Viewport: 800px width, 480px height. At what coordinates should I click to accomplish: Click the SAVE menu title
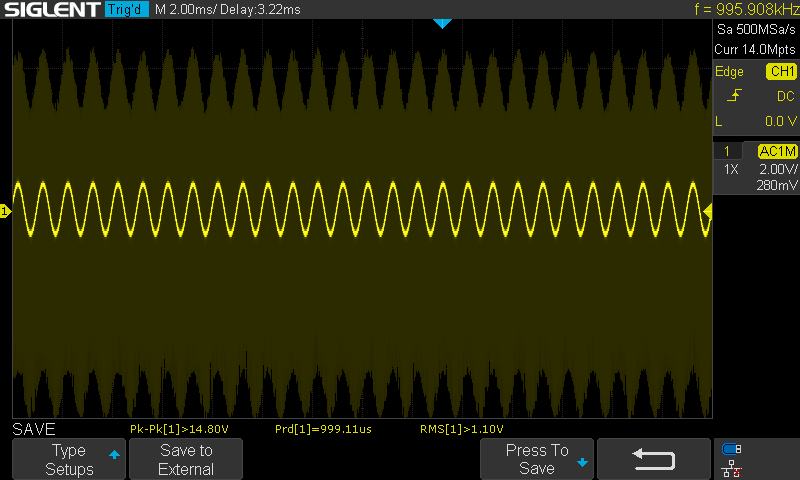(34, 429)
